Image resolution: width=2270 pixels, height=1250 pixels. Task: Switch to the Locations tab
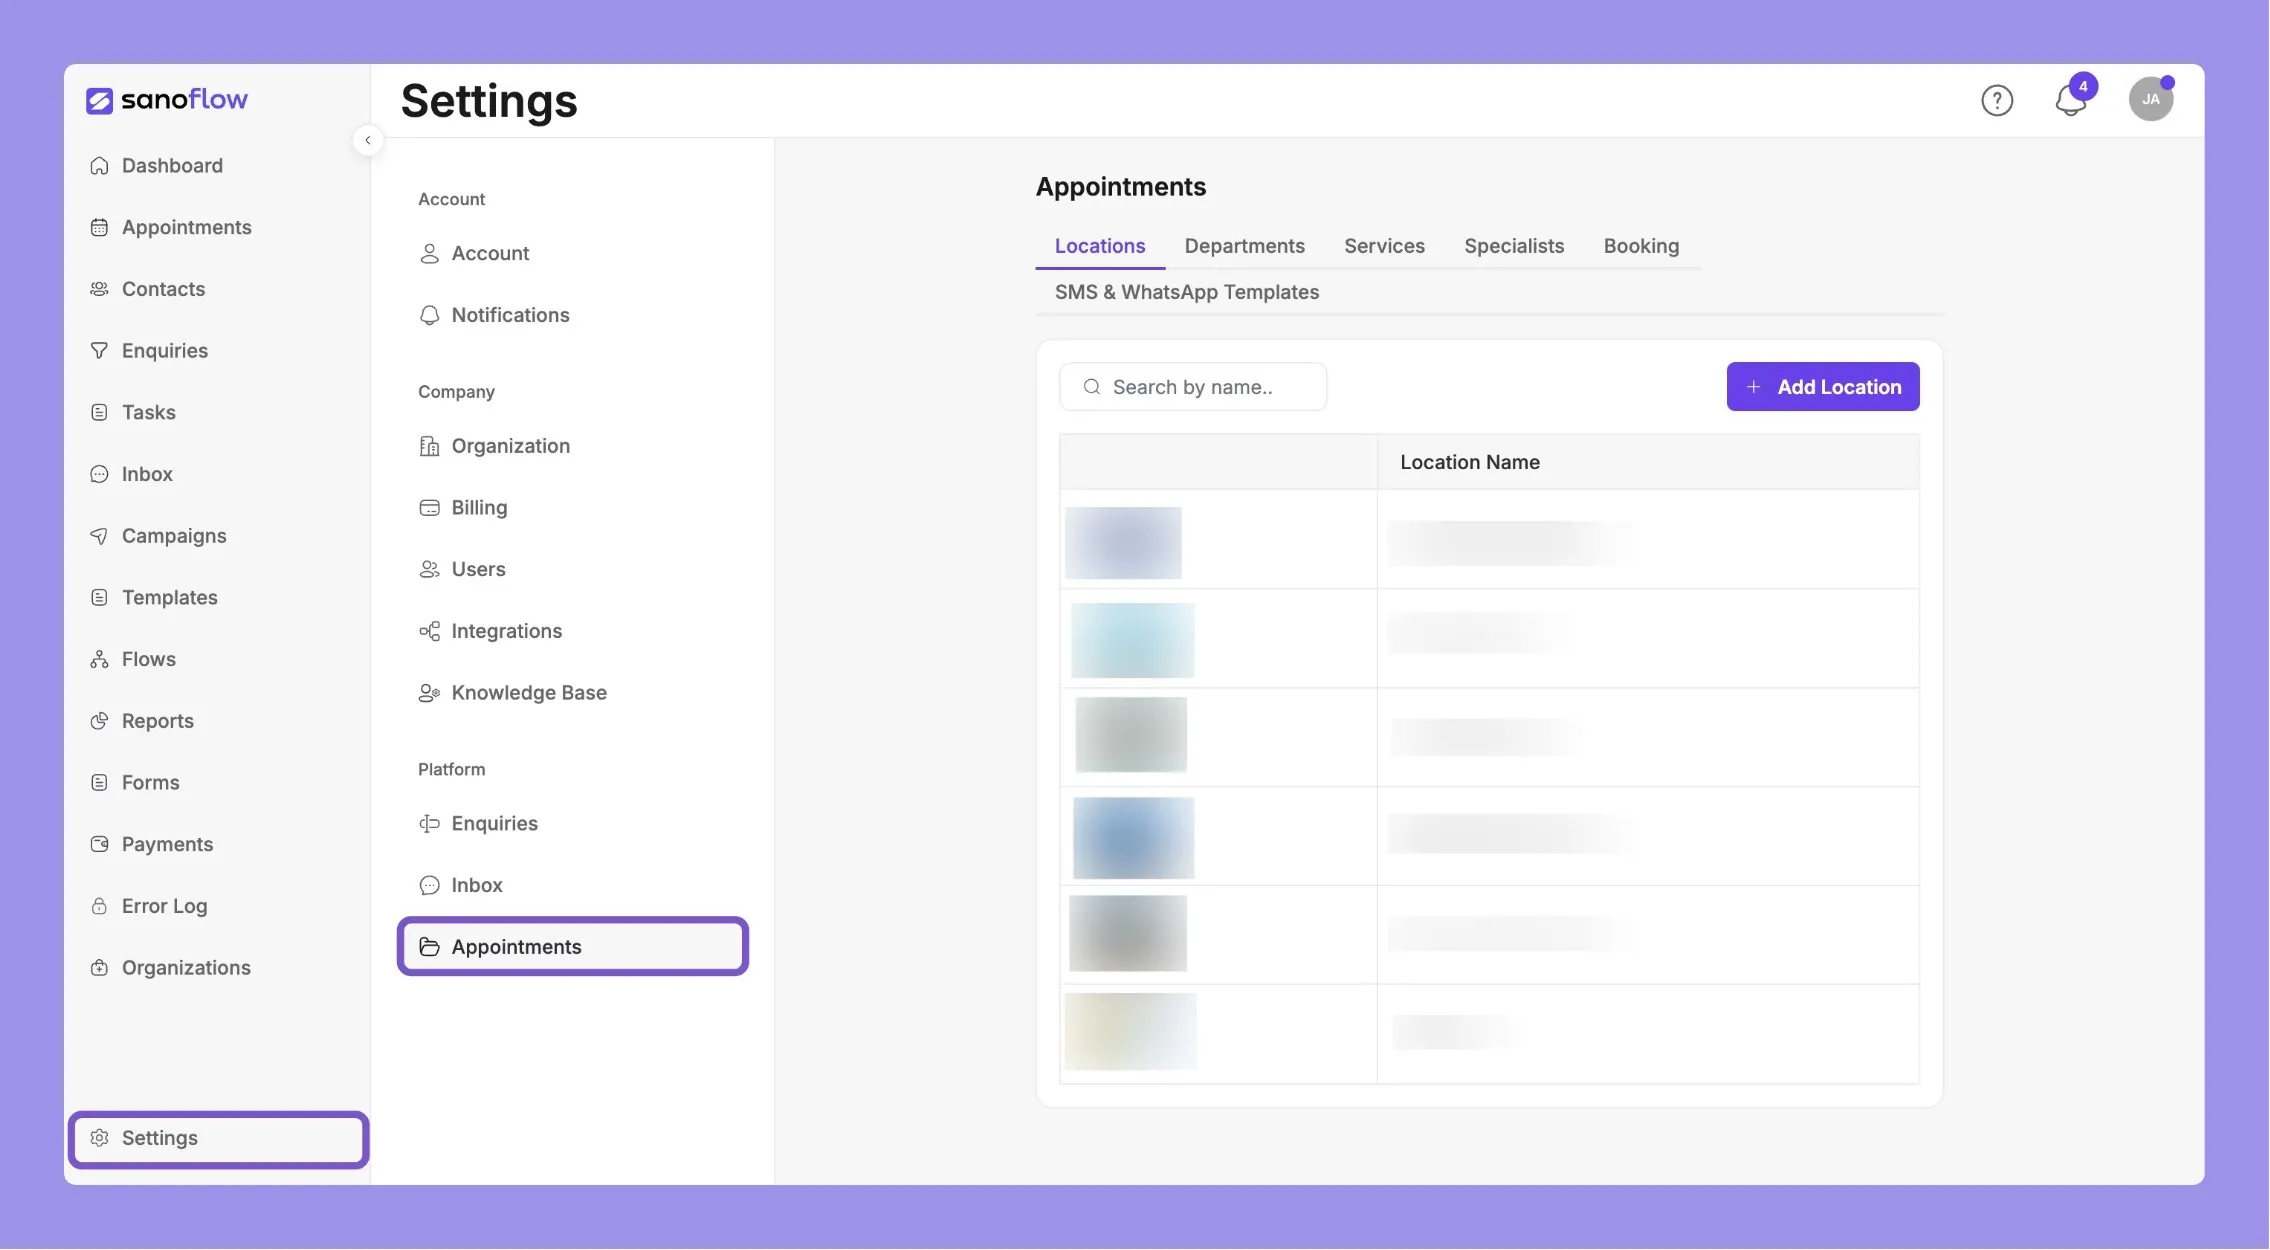click(x=1100, y=246)
